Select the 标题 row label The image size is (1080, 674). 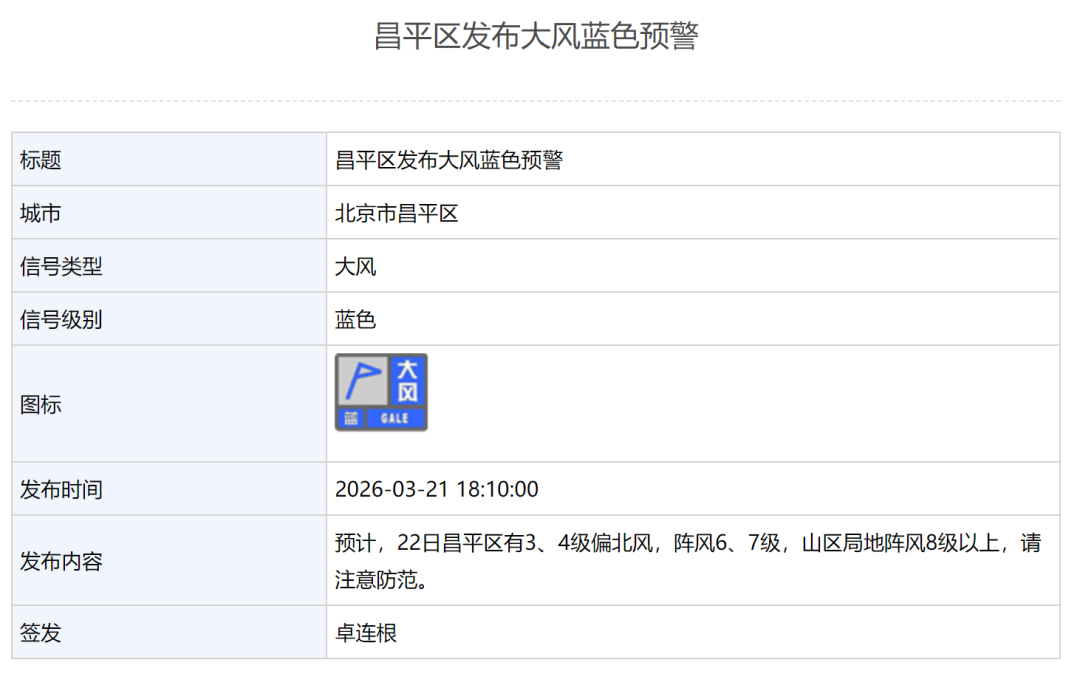[x=41, y=160]
